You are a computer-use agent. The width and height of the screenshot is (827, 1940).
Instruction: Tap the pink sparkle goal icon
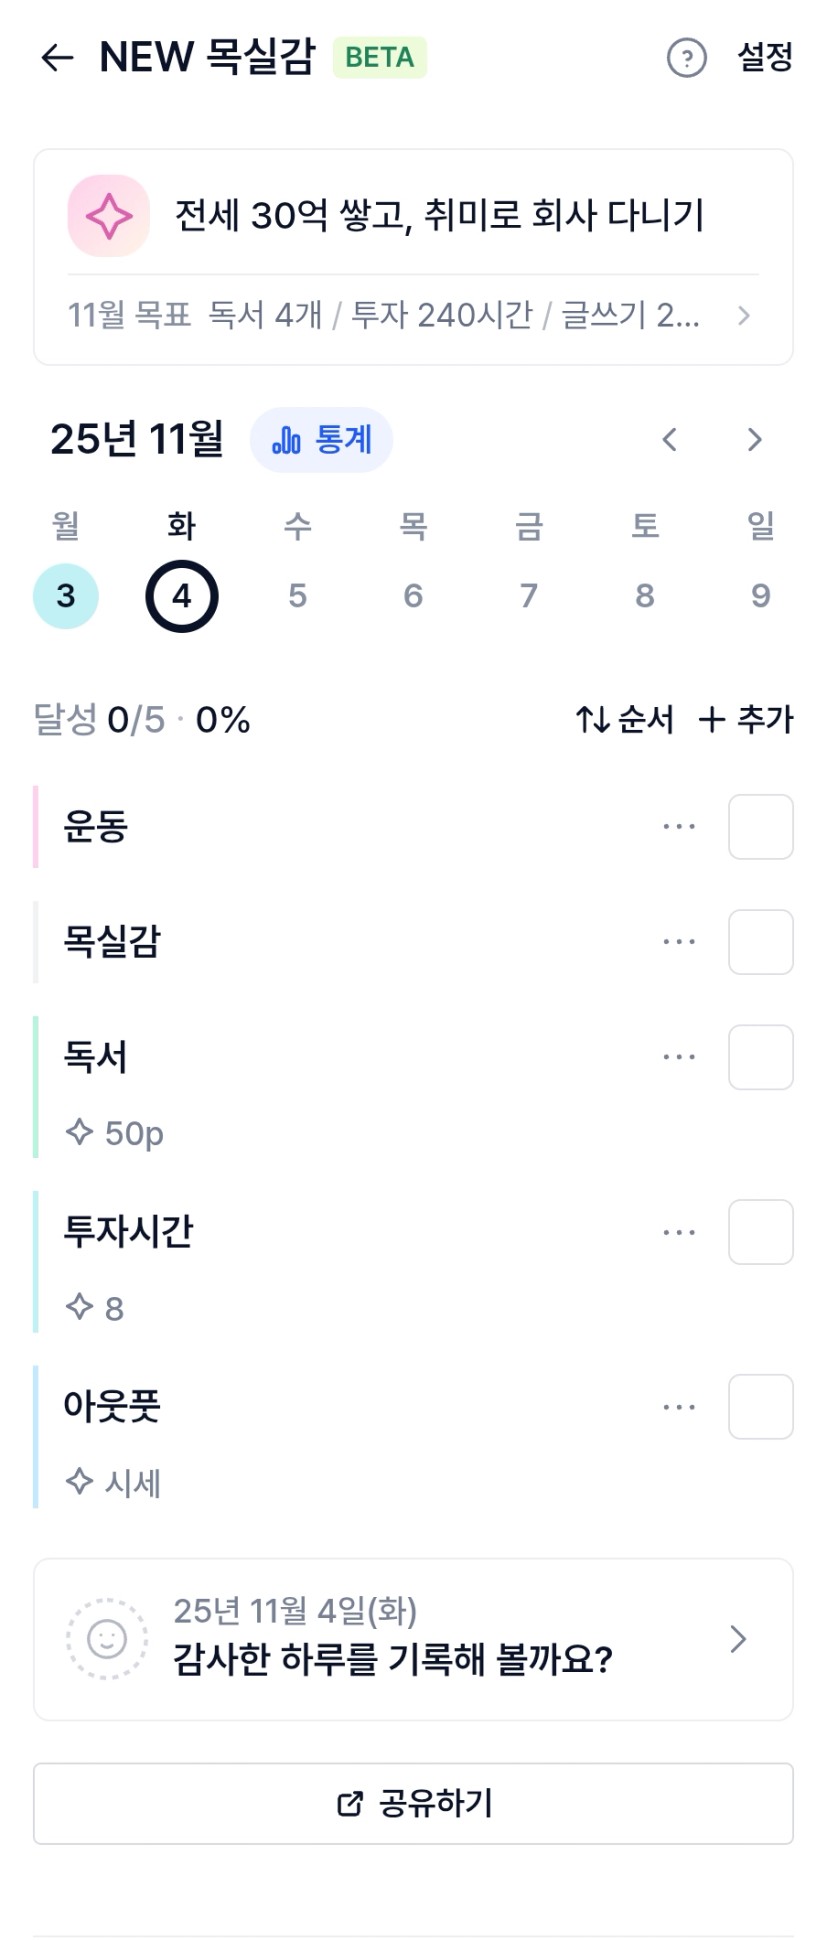[x=108, y=216]
